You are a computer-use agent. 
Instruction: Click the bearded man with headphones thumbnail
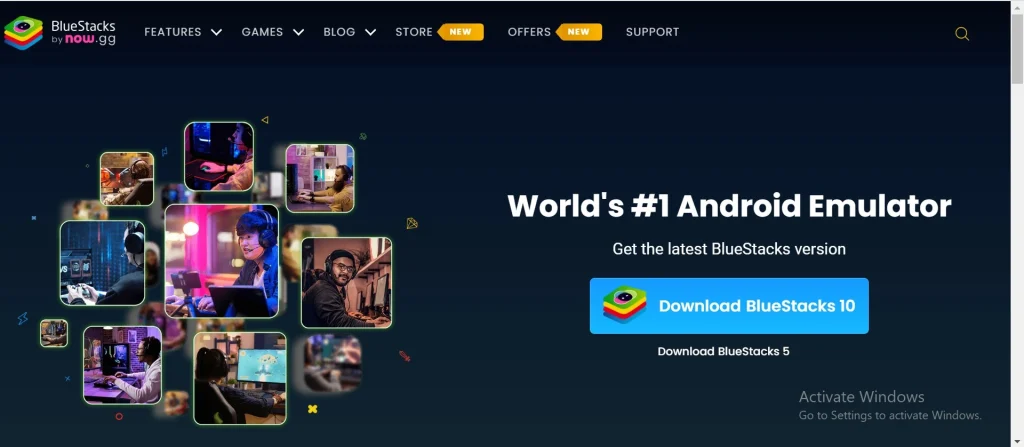click(x=346, y=282)
